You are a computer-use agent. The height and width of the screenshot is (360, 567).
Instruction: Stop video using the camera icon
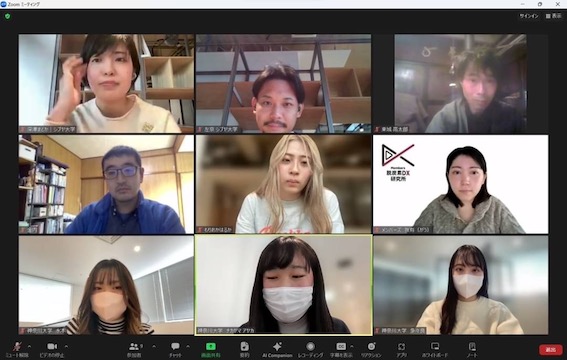(52, 350)
